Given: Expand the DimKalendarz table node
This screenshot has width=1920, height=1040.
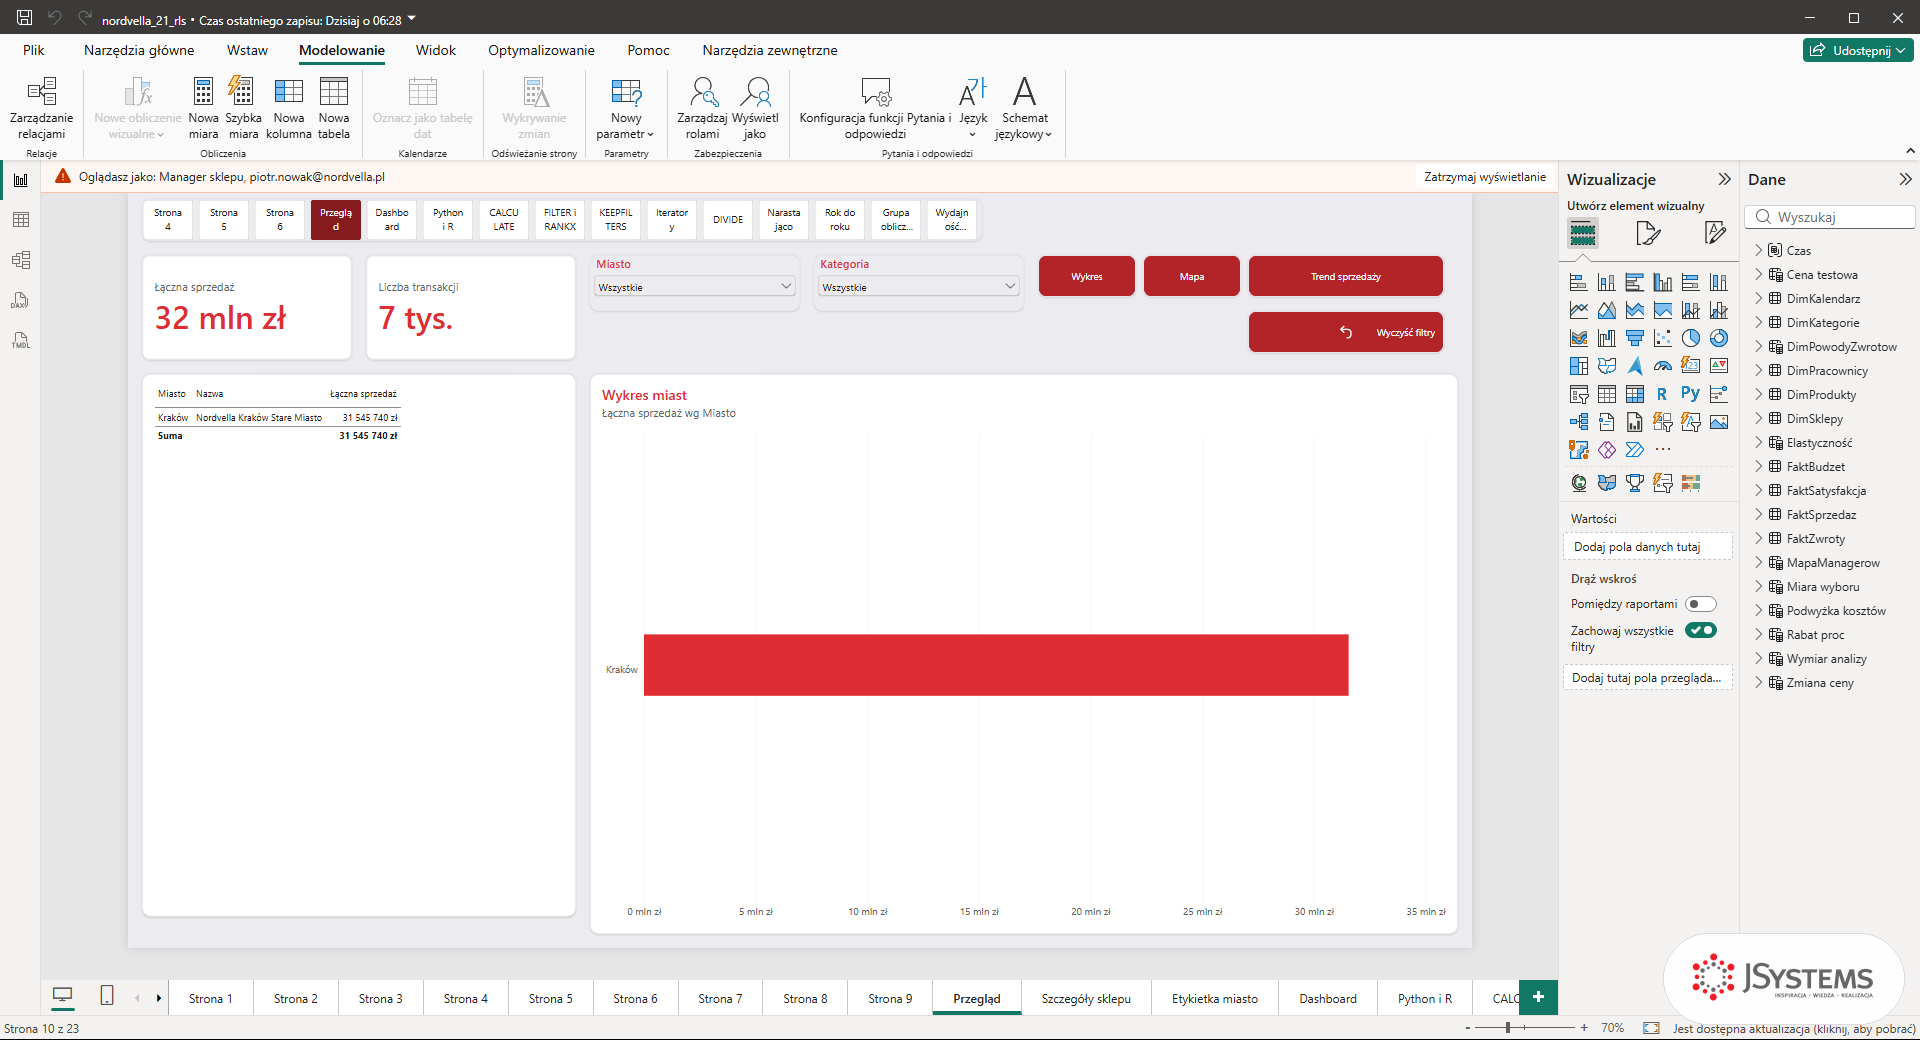Looking at the screenshot, I should (x=1759, y=299).
